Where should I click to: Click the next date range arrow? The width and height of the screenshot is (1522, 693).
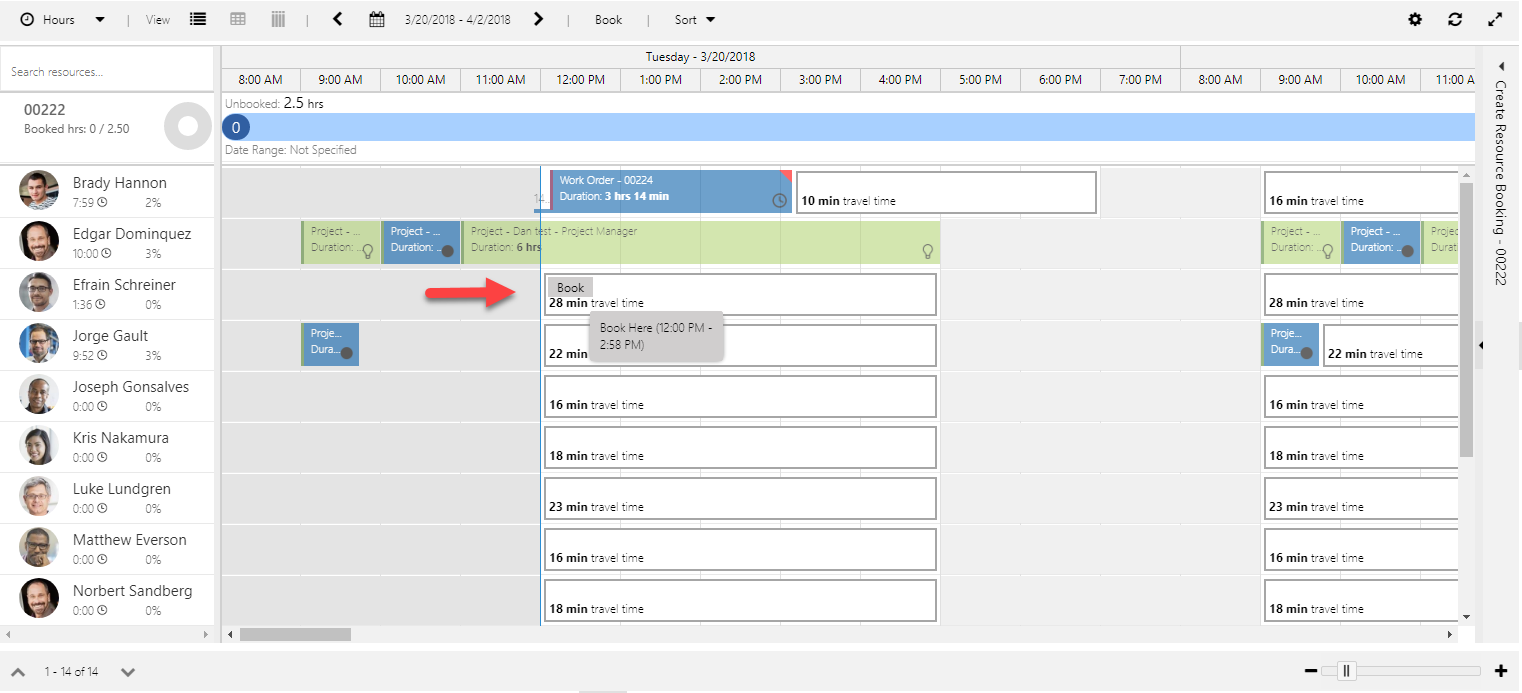[538, 18]
